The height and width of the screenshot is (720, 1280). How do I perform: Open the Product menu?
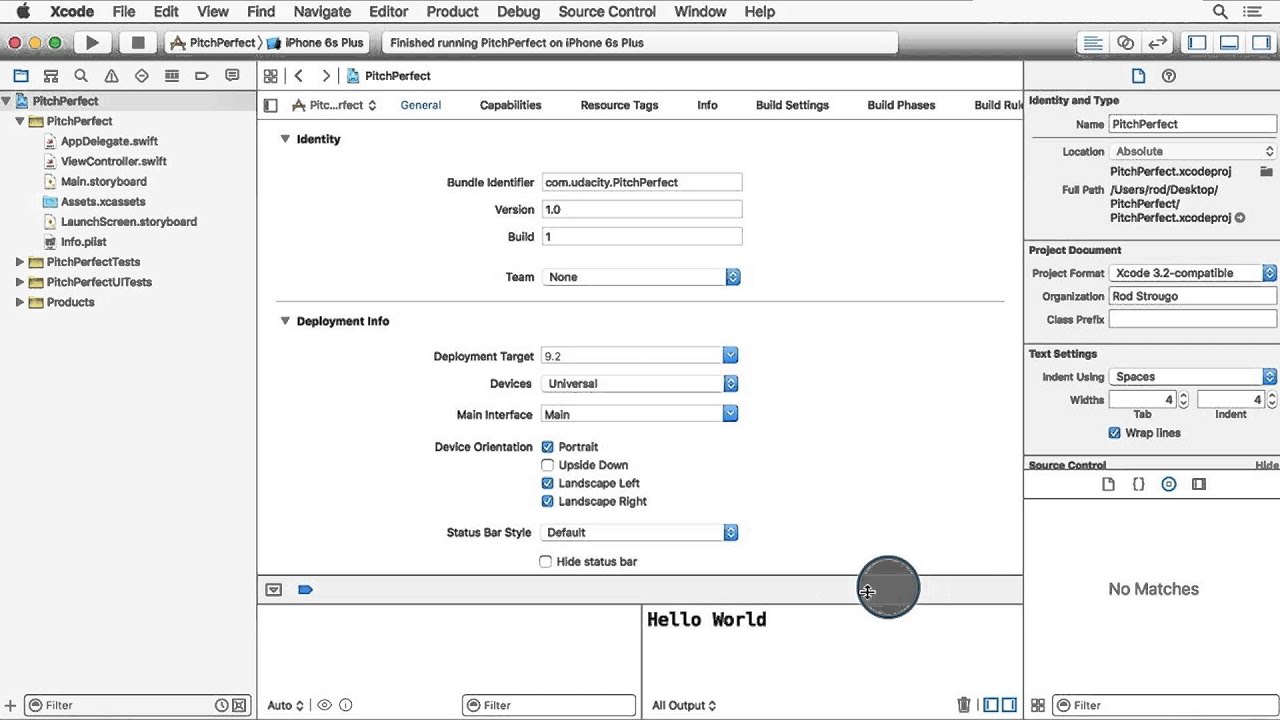452,12
